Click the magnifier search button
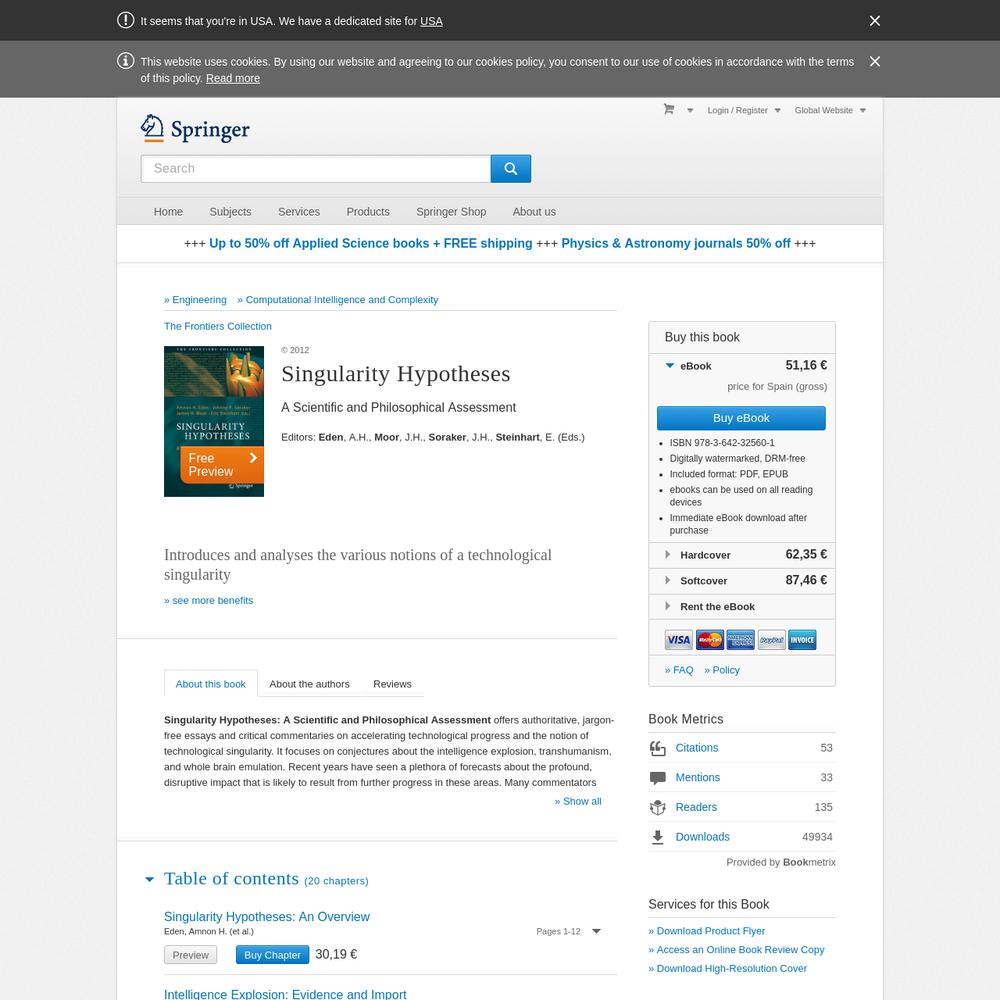This screenshot has width=1000, height=1000. 510,168
